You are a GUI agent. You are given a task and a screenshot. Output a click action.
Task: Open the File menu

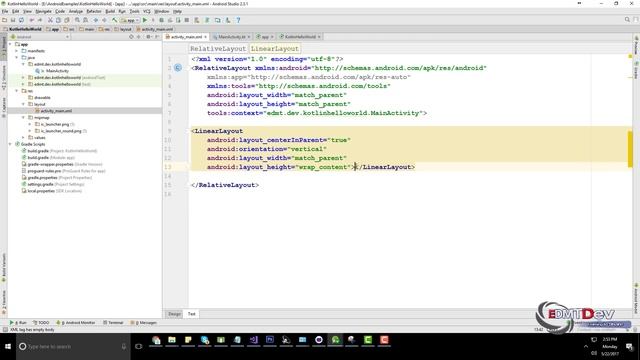pyautogui.click(x=5, y=11)
